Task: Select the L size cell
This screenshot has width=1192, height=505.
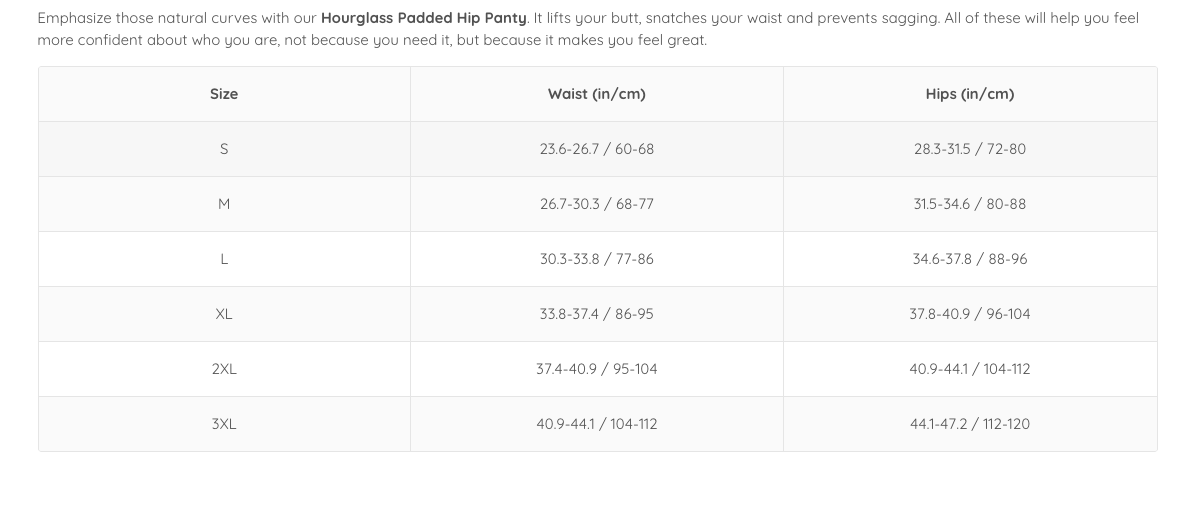Action: tap(224, 259)
